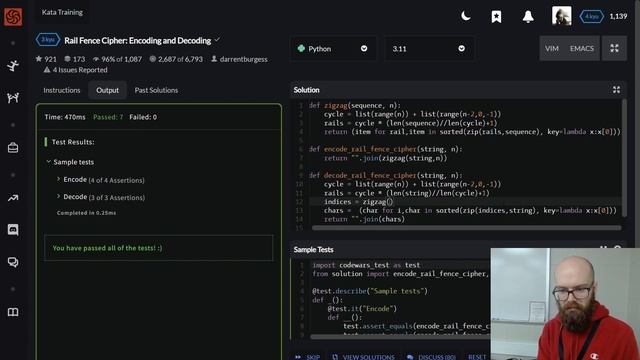Open the Discord chat sidebar icon
This screenshot has height=360, width=640.
point(13,230)
